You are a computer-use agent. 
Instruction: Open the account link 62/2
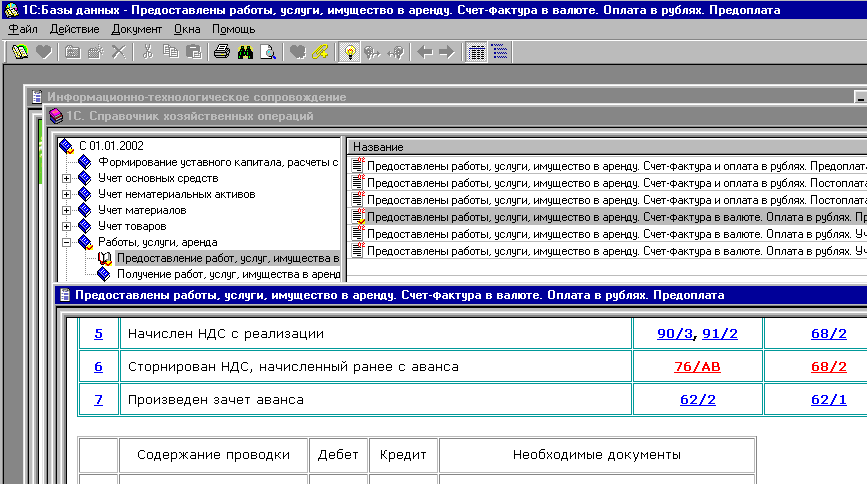(x=698, y=399)
